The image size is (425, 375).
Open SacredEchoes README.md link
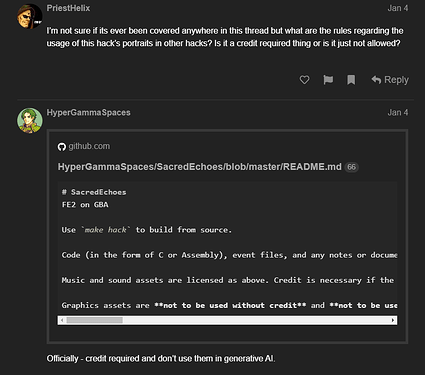coord(200,167)
